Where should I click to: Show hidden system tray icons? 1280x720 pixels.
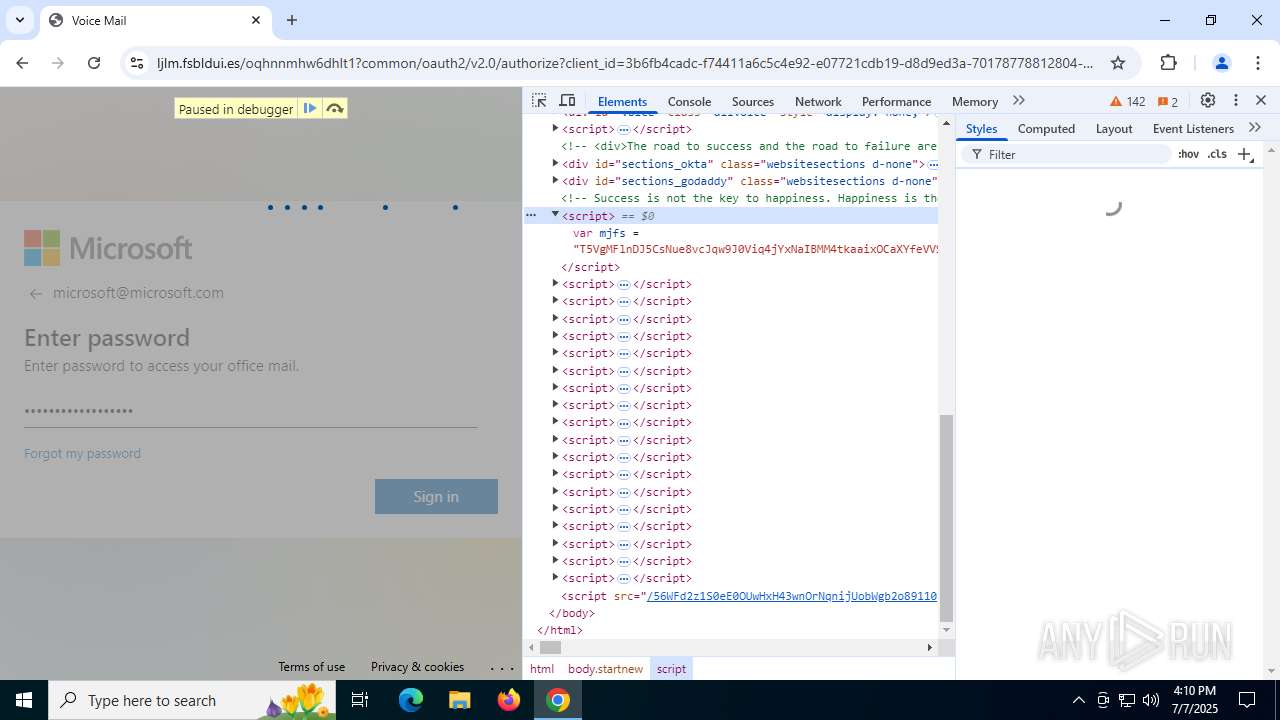click(1078, 700)
